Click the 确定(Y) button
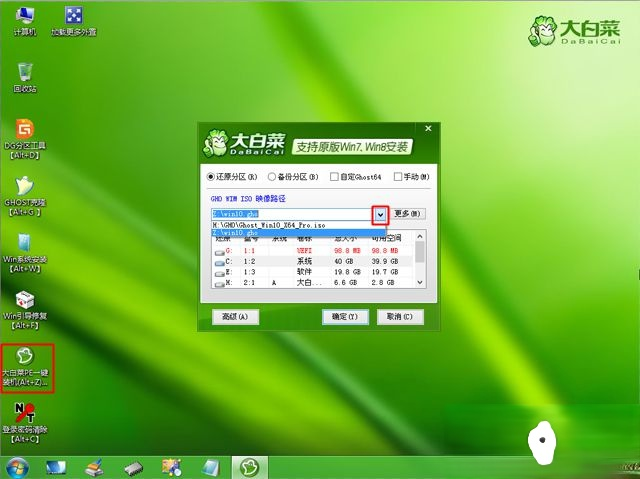This screenshot has height=479, width=640. click(x=345, y=317)
